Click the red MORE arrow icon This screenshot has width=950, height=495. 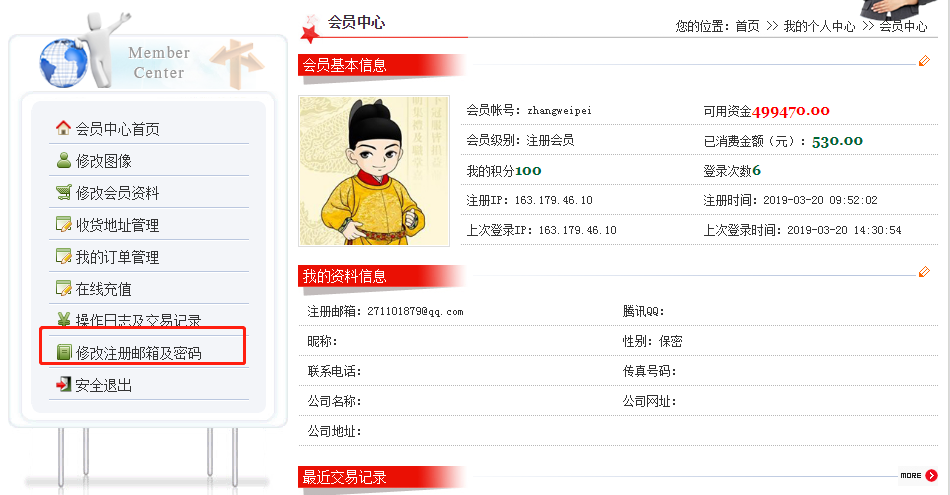pos(932,476)
